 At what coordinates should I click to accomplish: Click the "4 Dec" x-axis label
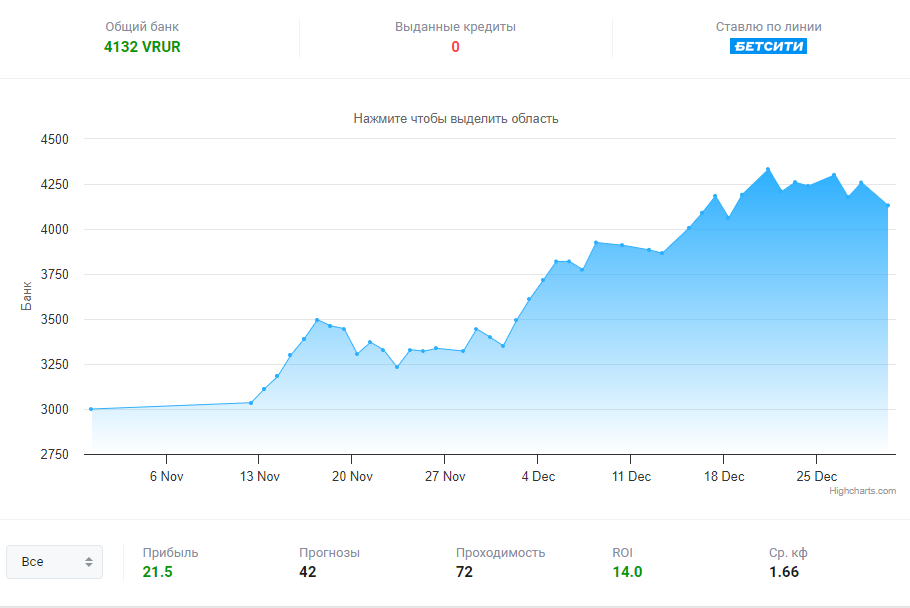pyautogui.click(x=537, y=476)
